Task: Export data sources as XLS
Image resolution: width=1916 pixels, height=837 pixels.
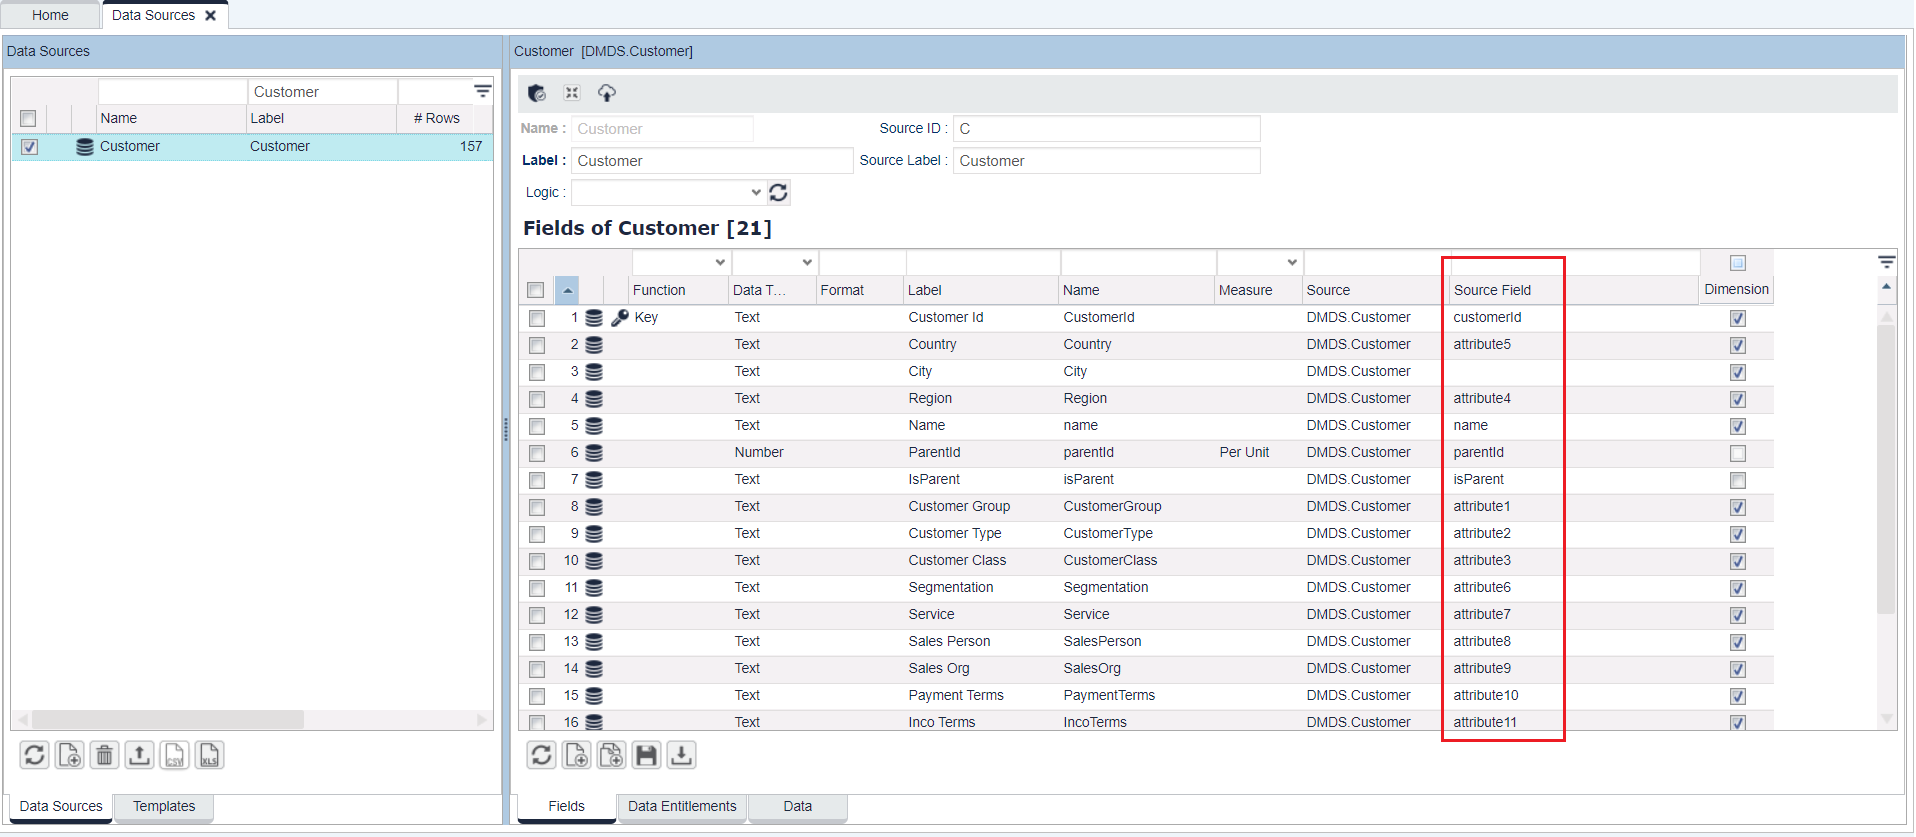Action: click(209, 755)
